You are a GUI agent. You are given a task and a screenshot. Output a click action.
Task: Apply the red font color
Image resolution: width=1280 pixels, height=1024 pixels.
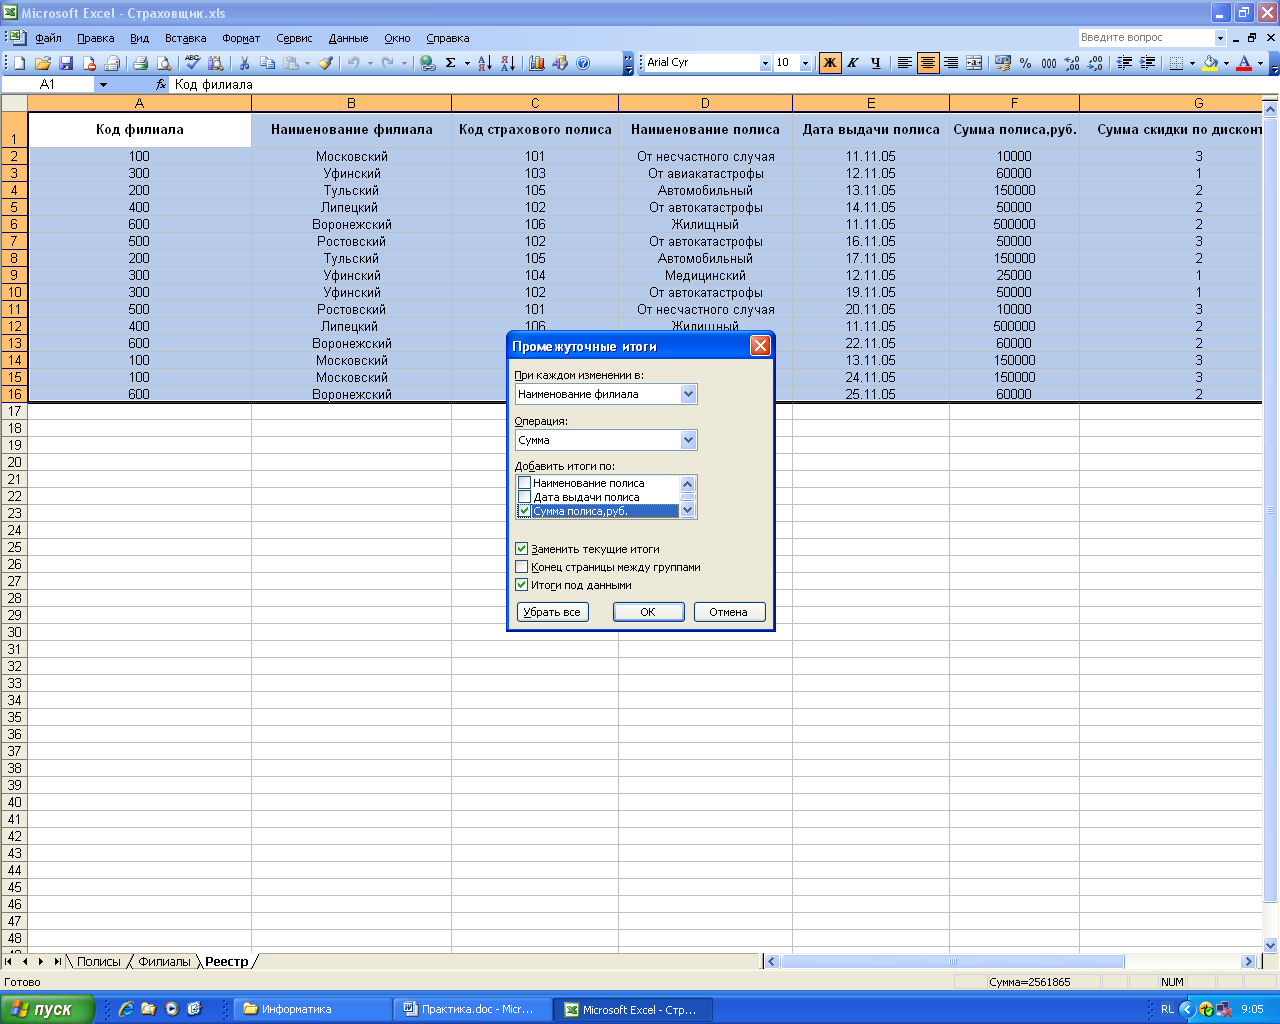click(x=1244, y=63)
